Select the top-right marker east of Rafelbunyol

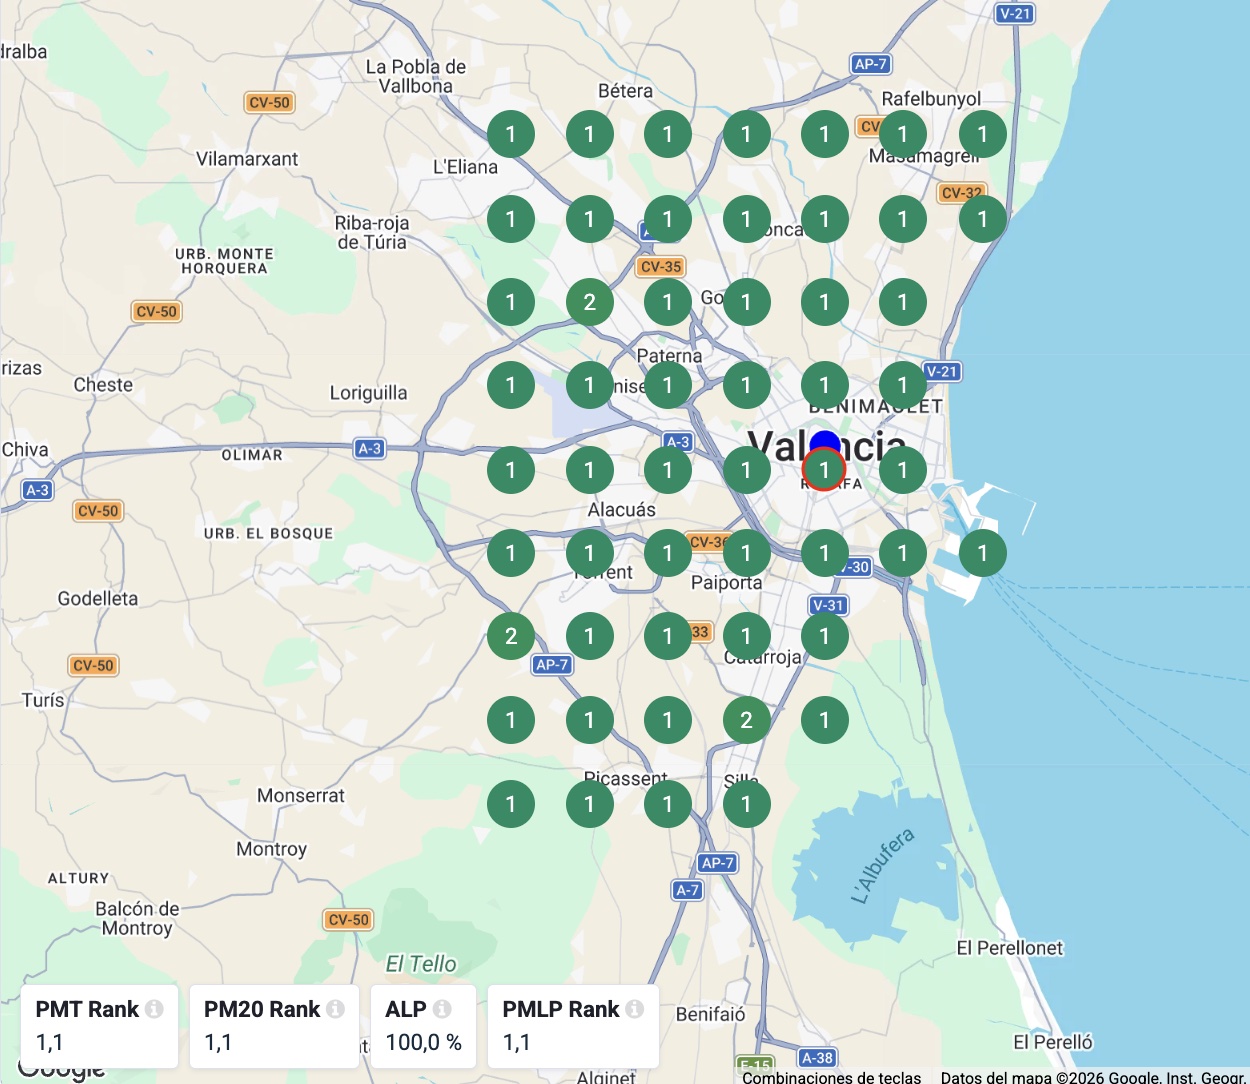click(x=982, y=134)
